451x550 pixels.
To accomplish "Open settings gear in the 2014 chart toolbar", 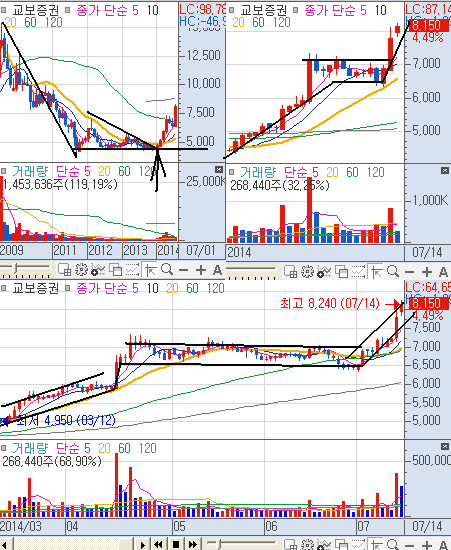I will pos(307,271).
